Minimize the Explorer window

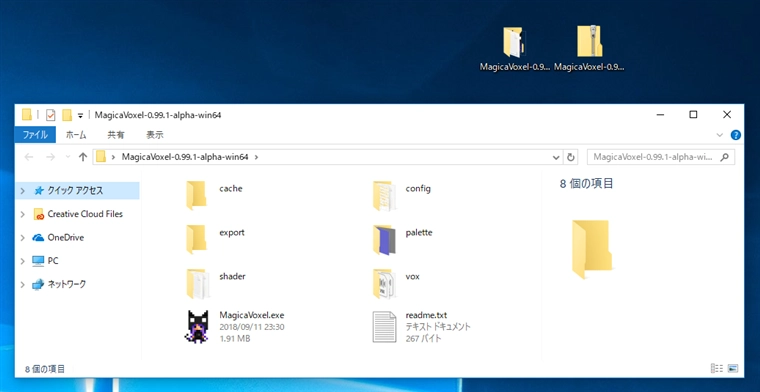(x=660, y=115)
